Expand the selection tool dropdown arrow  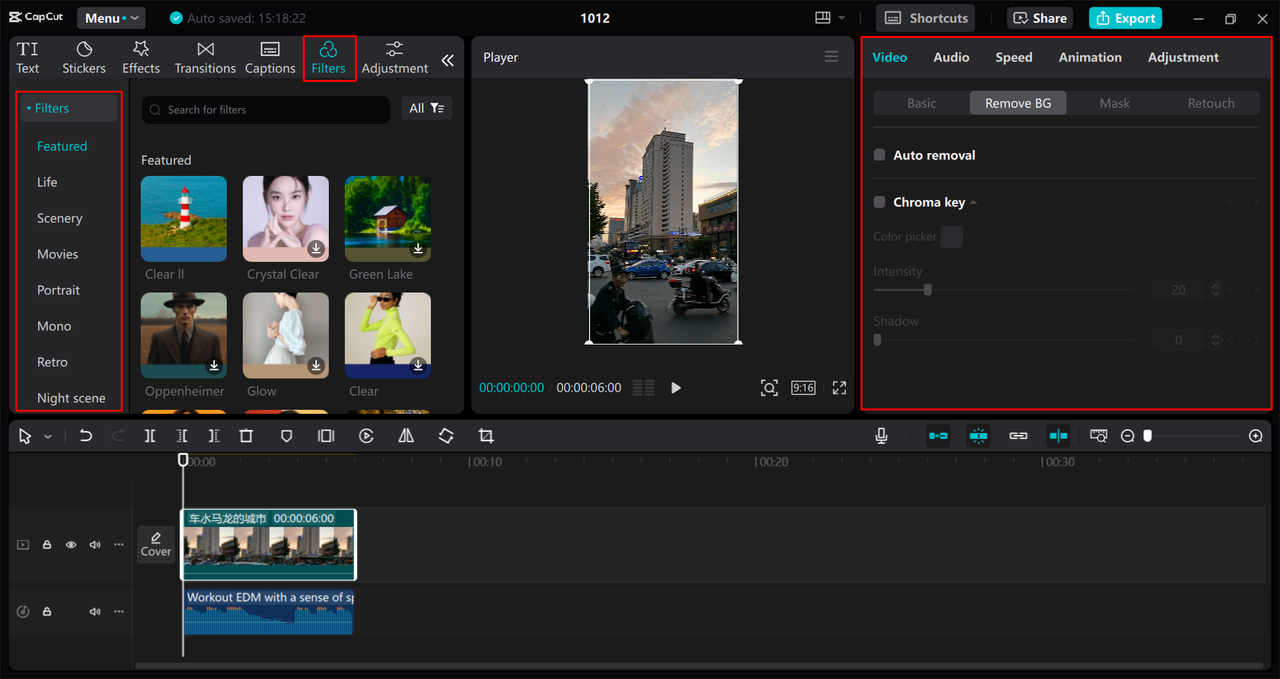pos(47,437)
